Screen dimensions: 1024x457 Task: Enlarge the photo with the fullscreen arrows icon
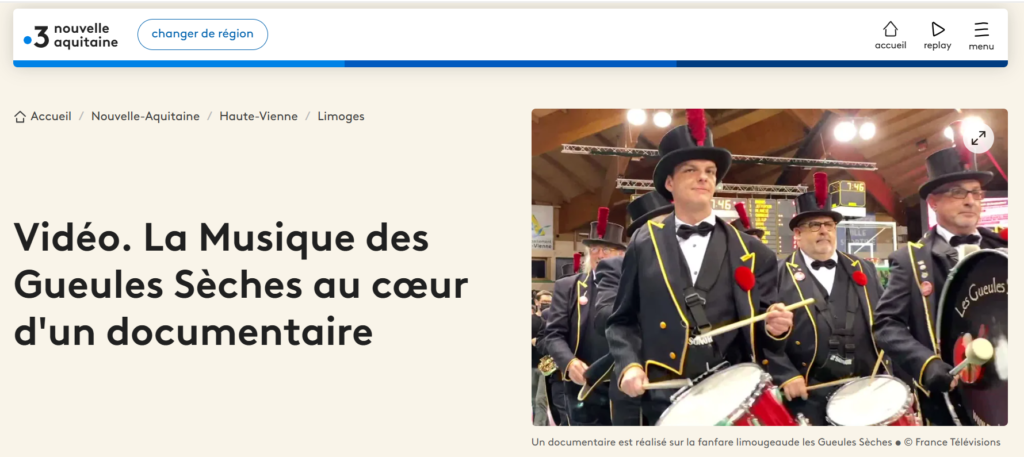[x=978, y=138]
